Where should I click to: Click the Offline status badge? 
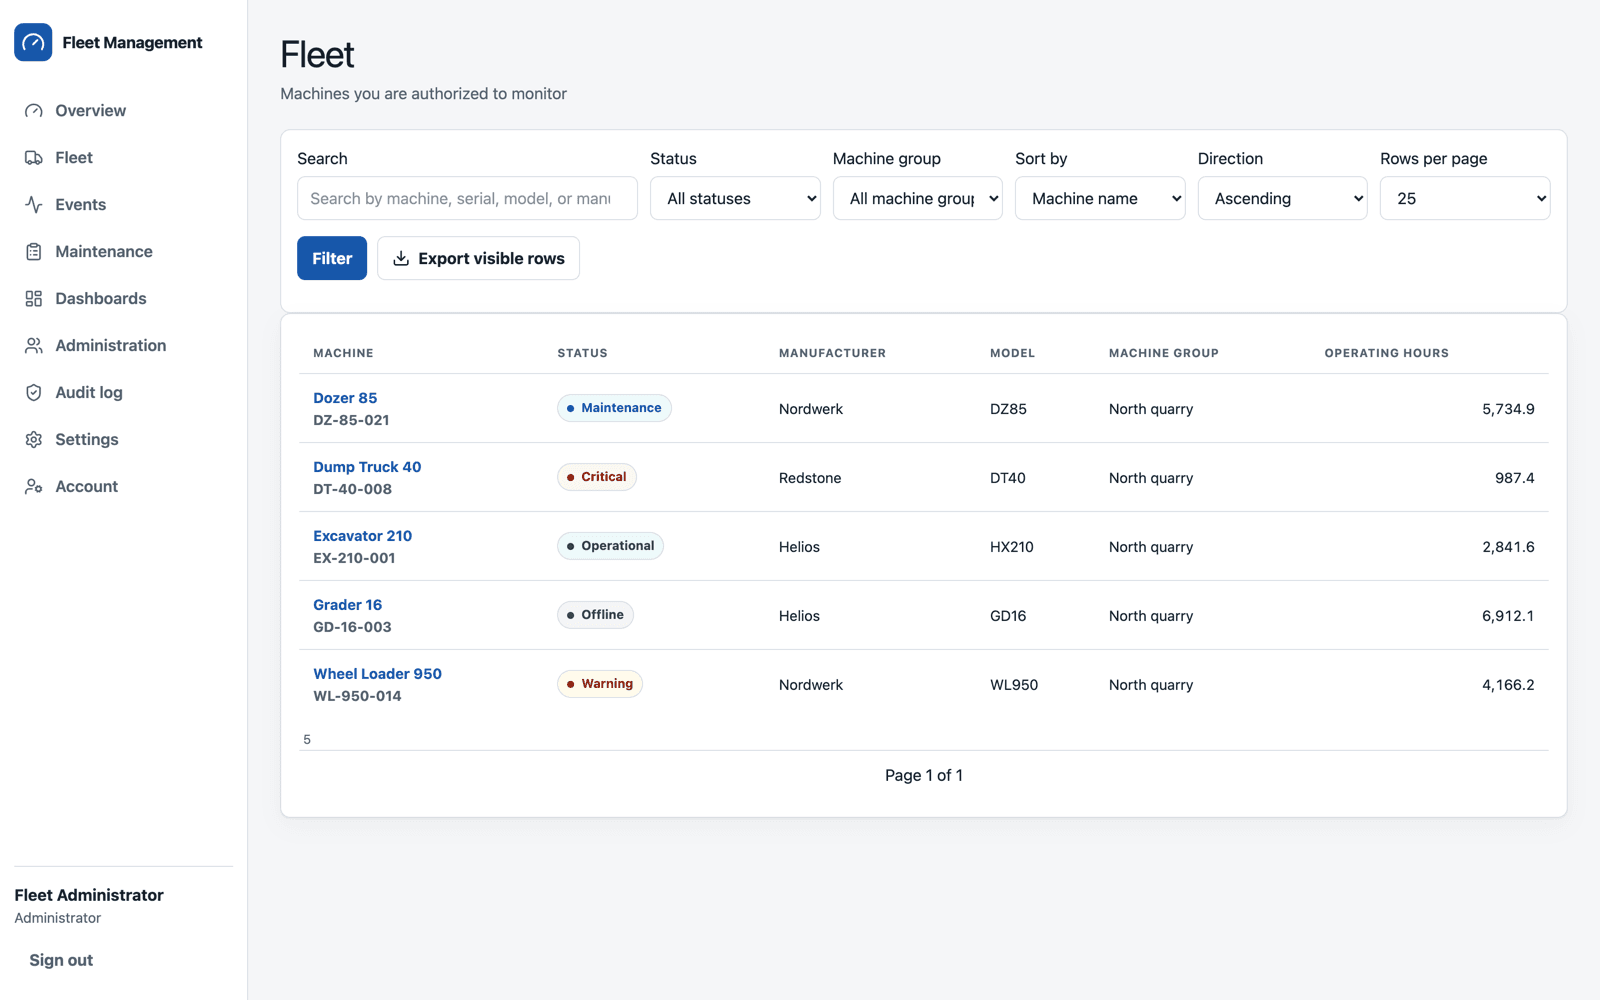coord(595,615)
